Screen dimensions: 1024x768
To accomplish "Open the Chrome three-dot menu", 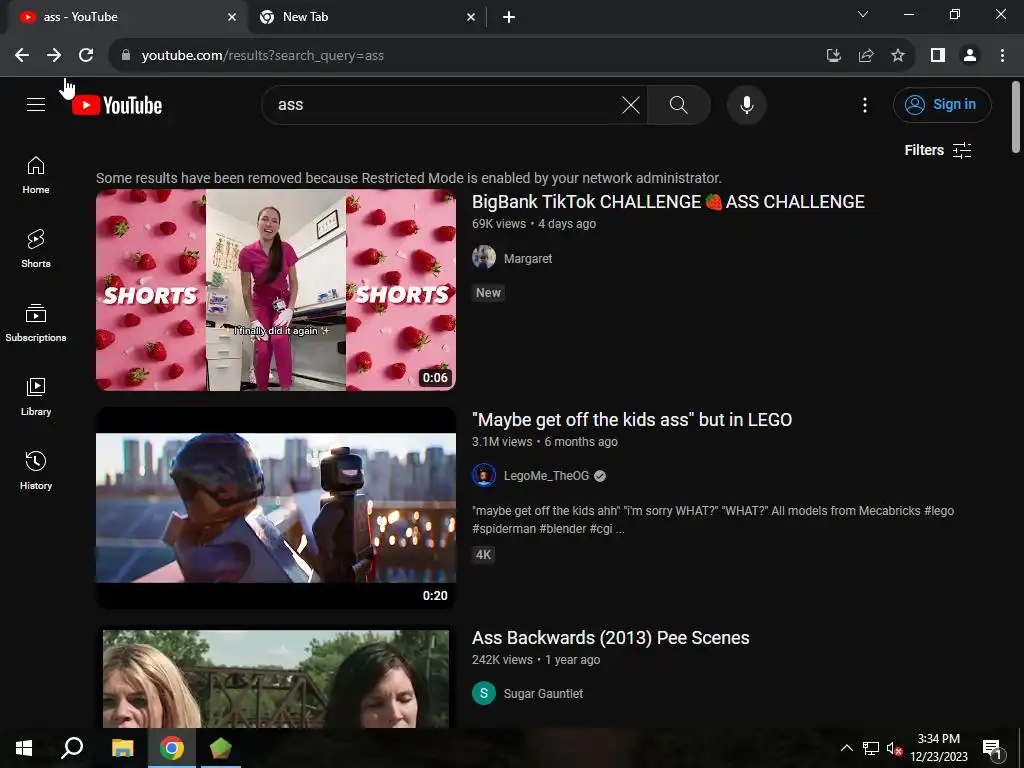I will (1002, 56).
